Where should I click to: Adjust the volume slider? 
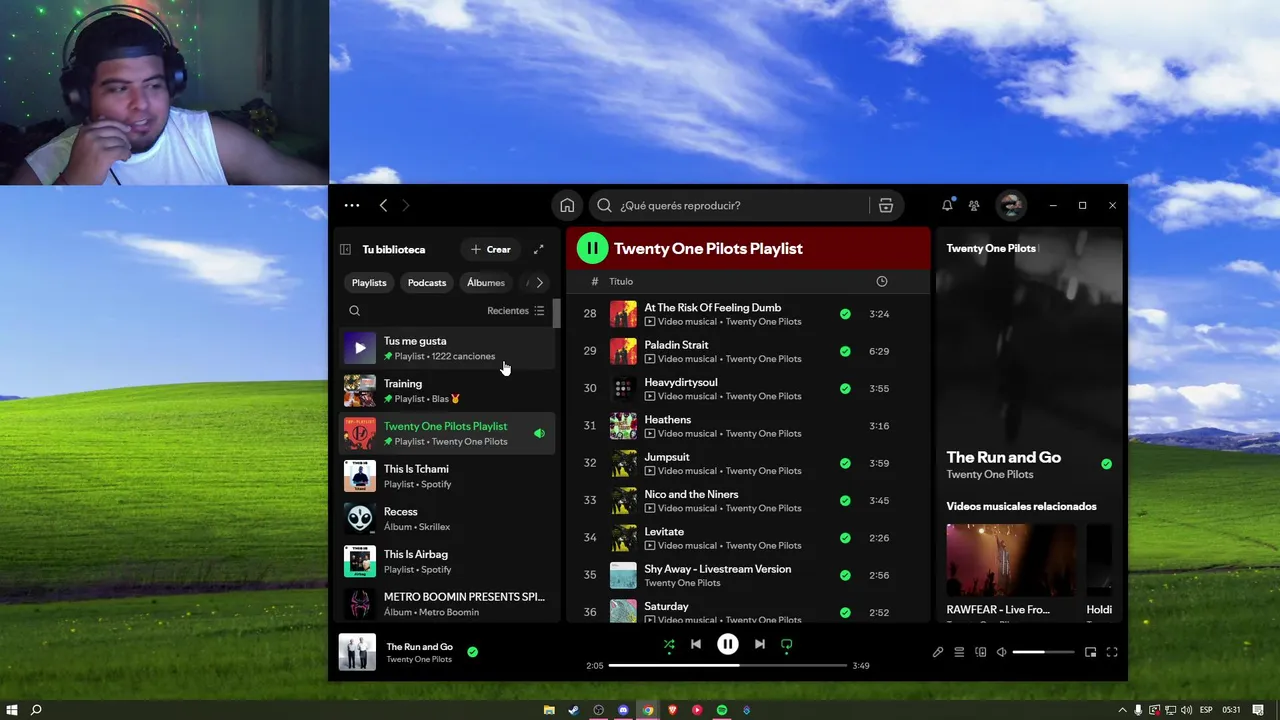click(x=1043, y=652)
